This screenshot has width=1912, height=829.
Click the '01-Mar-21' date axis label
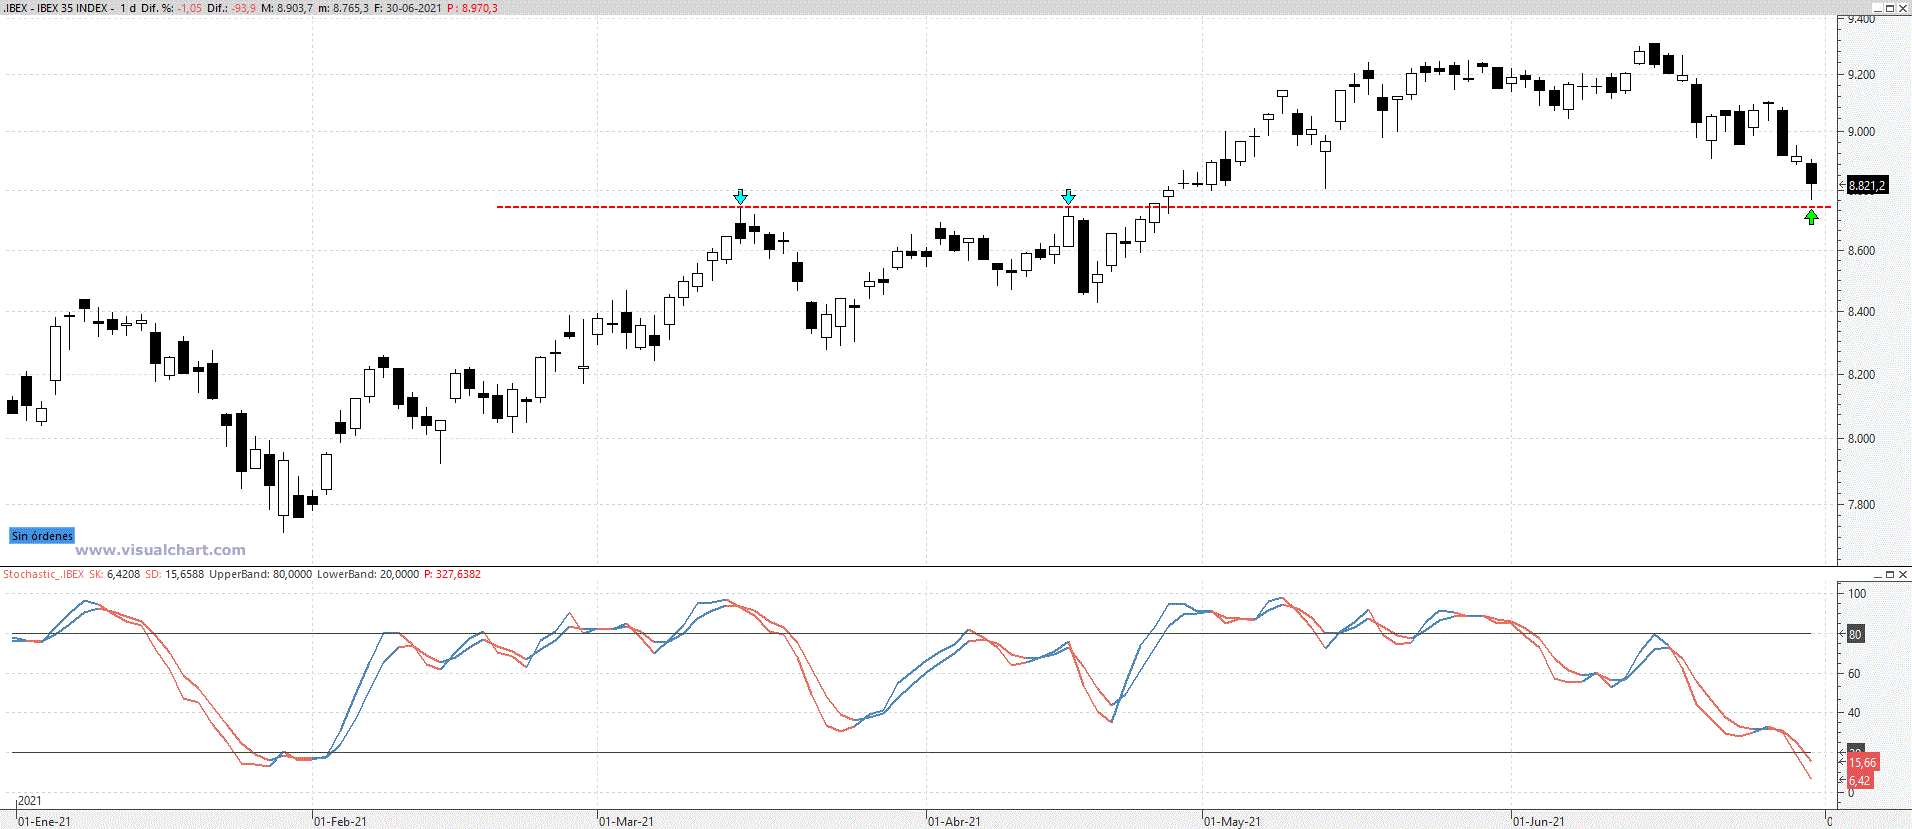(x=627, y=822)
